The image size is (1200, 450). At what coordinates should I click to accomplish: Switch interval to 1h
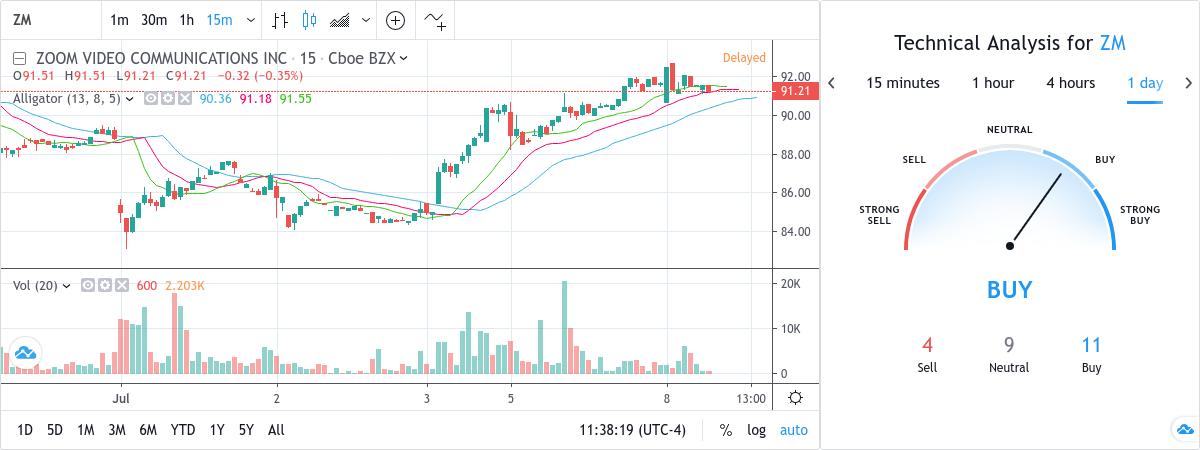(x=187, y=20)
